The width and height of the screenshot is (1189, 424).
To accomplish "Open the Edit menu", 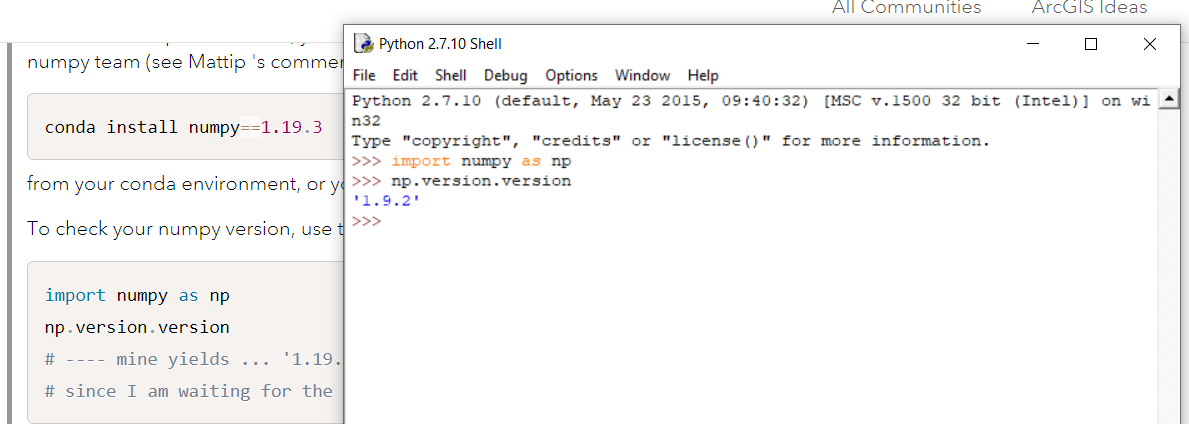I will (405, 75).
